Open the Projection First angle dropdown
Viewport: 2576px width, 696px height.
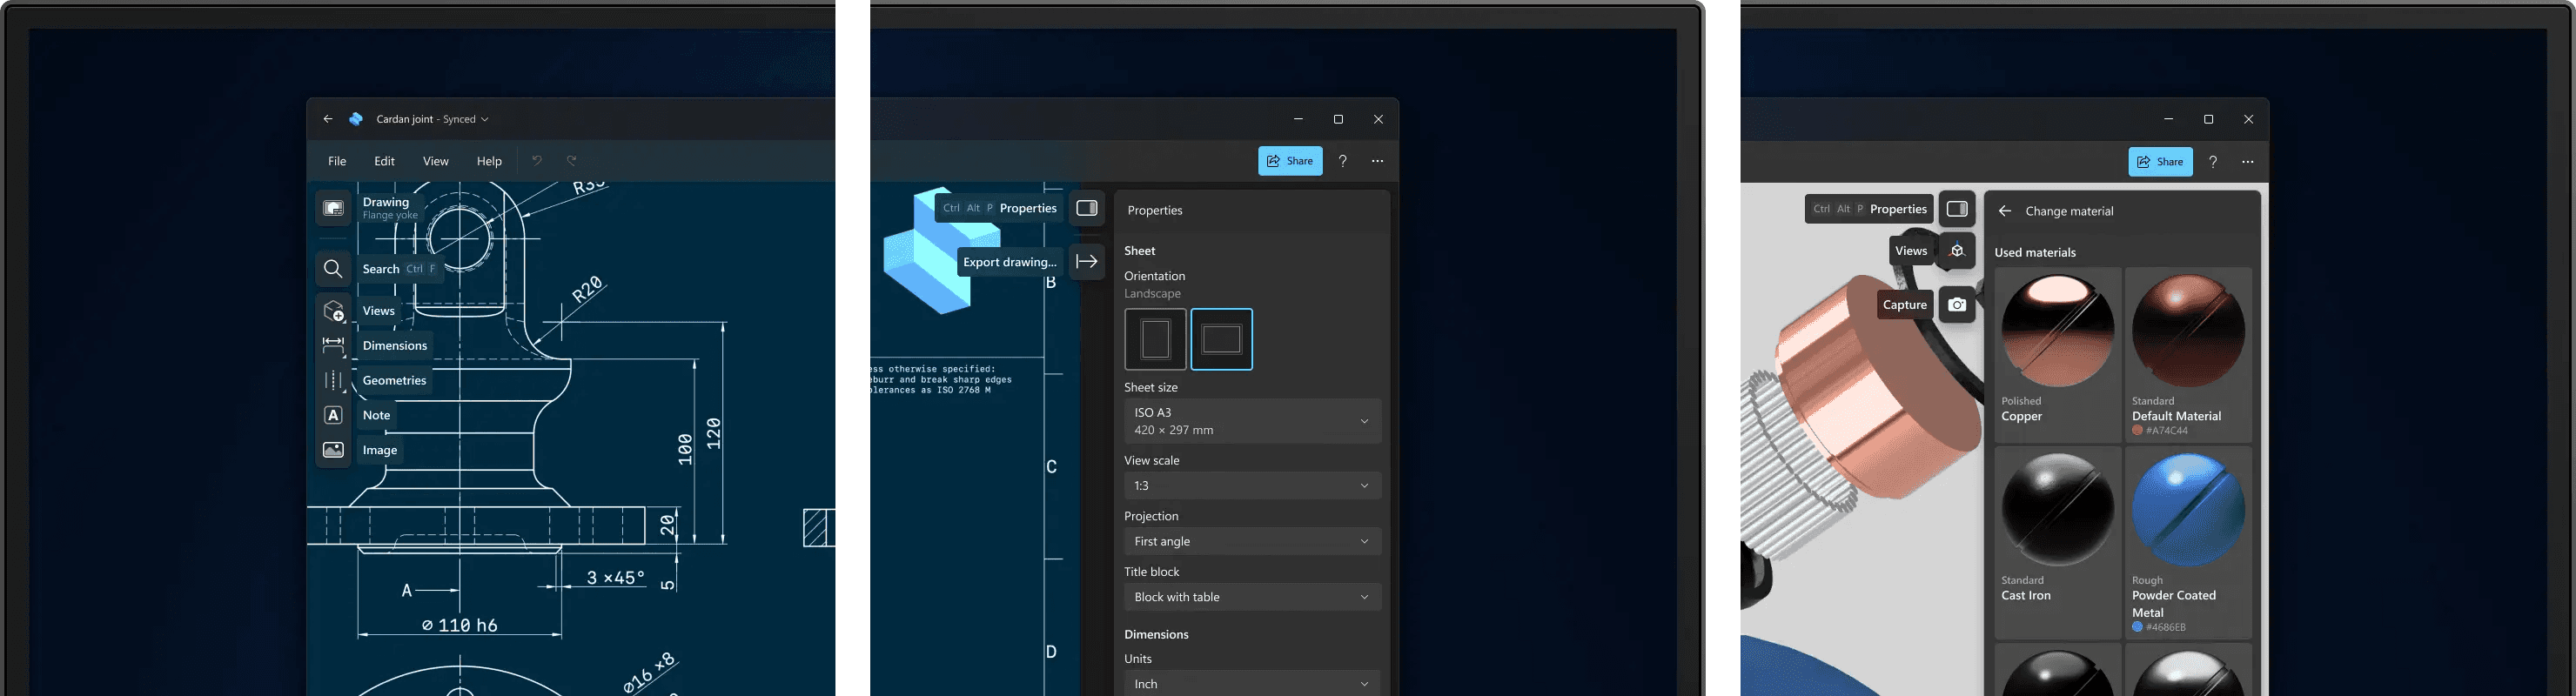(1252, 541)
